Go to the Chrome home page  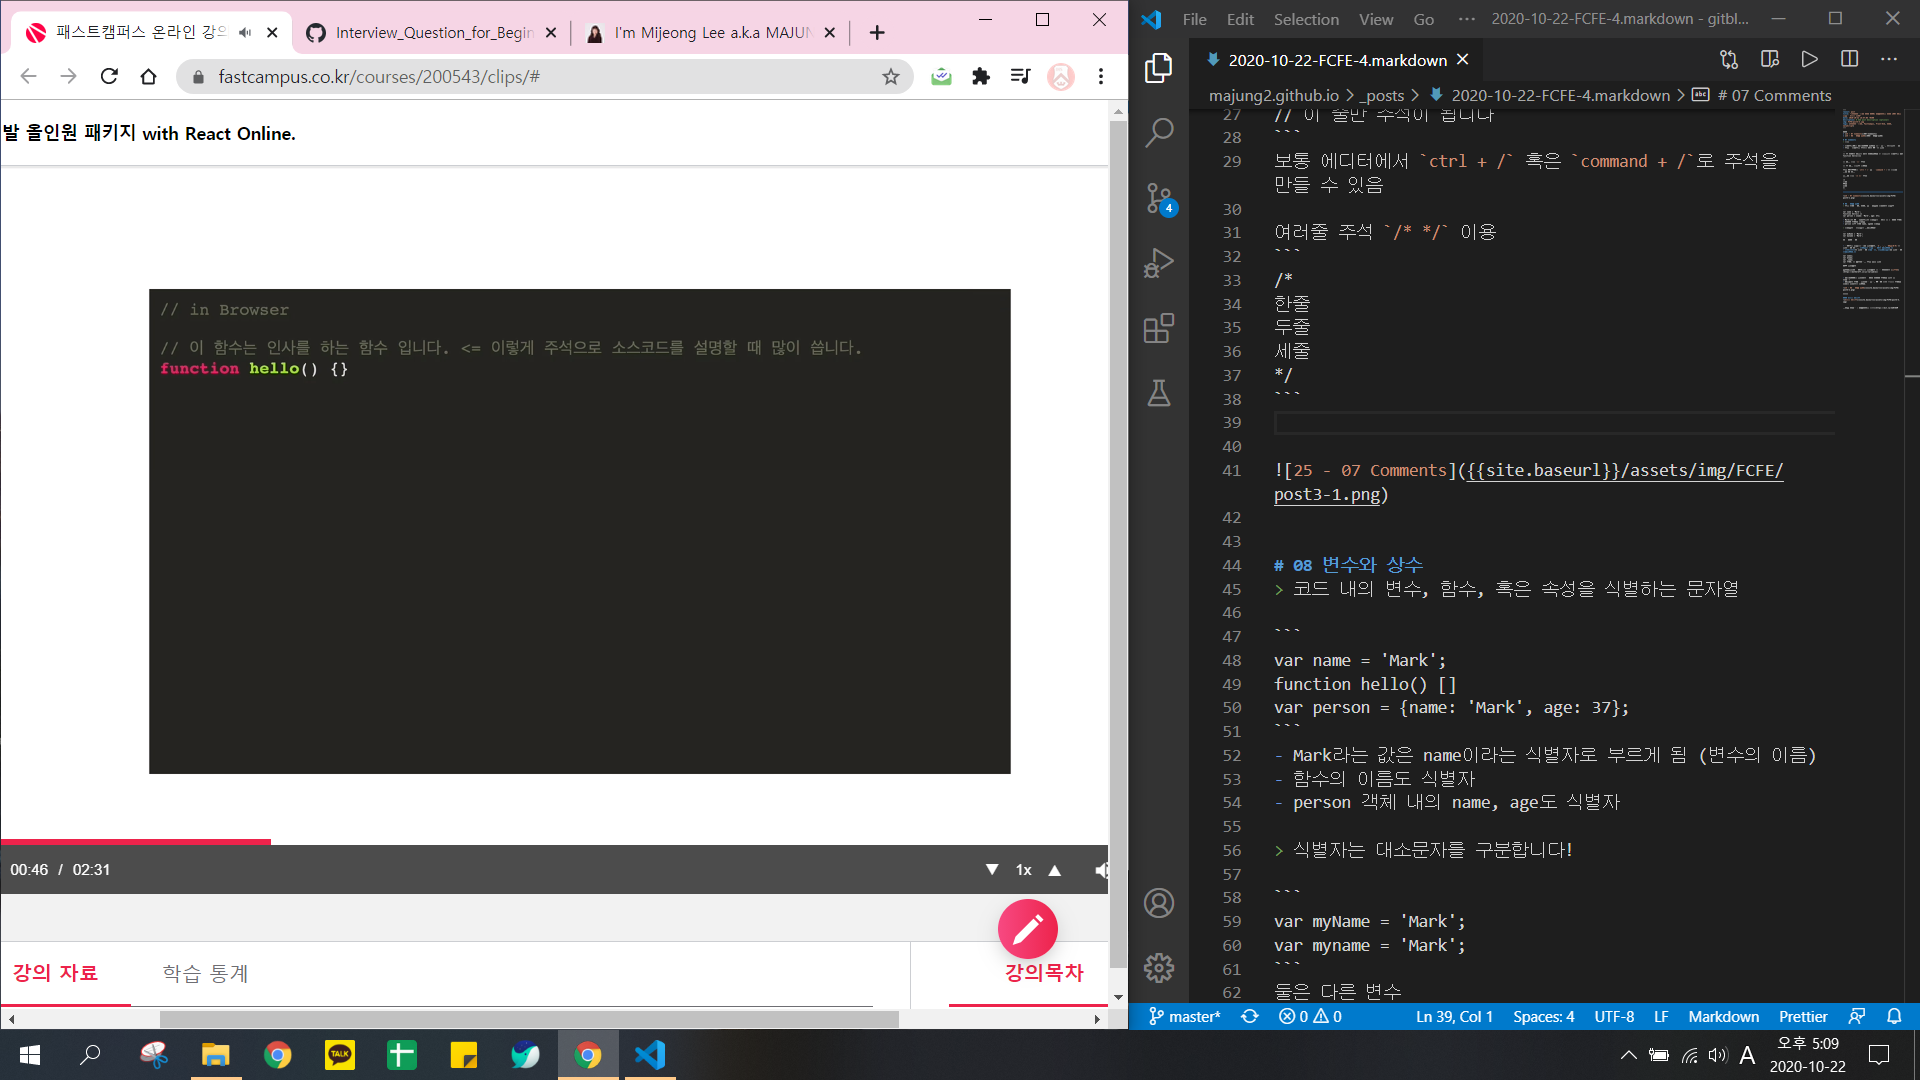149,77
